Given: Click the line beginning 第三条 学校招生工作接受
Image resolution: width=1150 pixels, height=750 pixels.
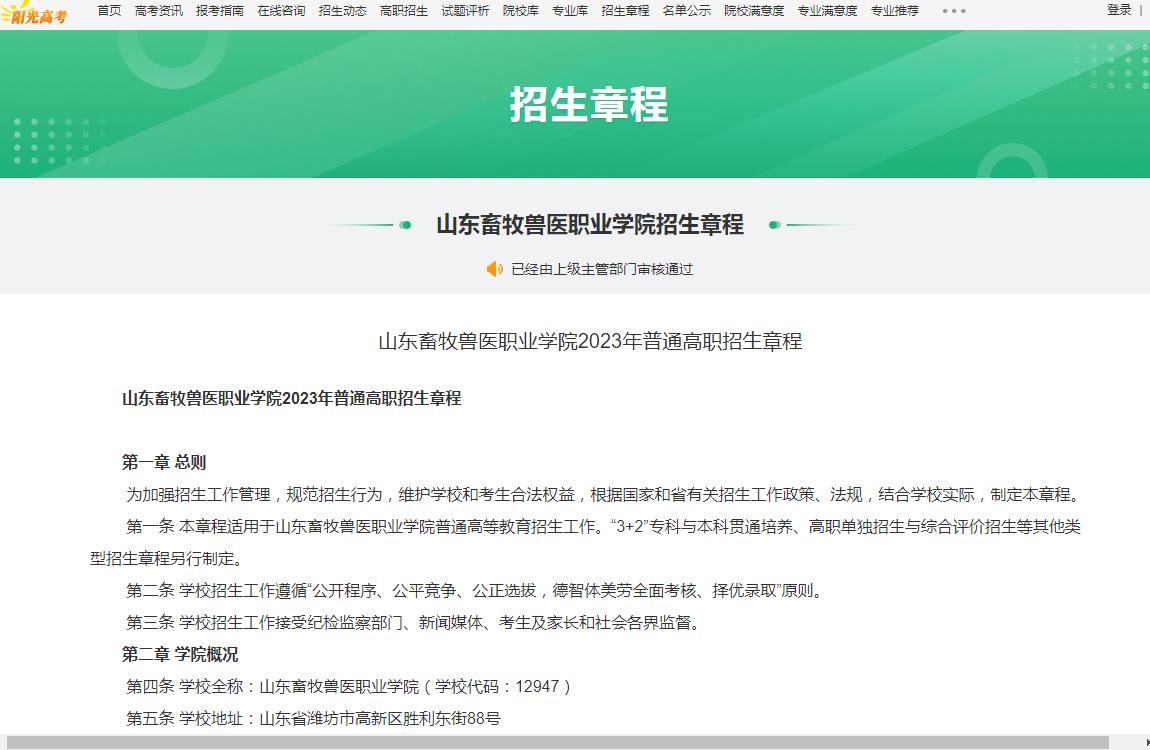Looking at the screenshot, I should [415, 622].
